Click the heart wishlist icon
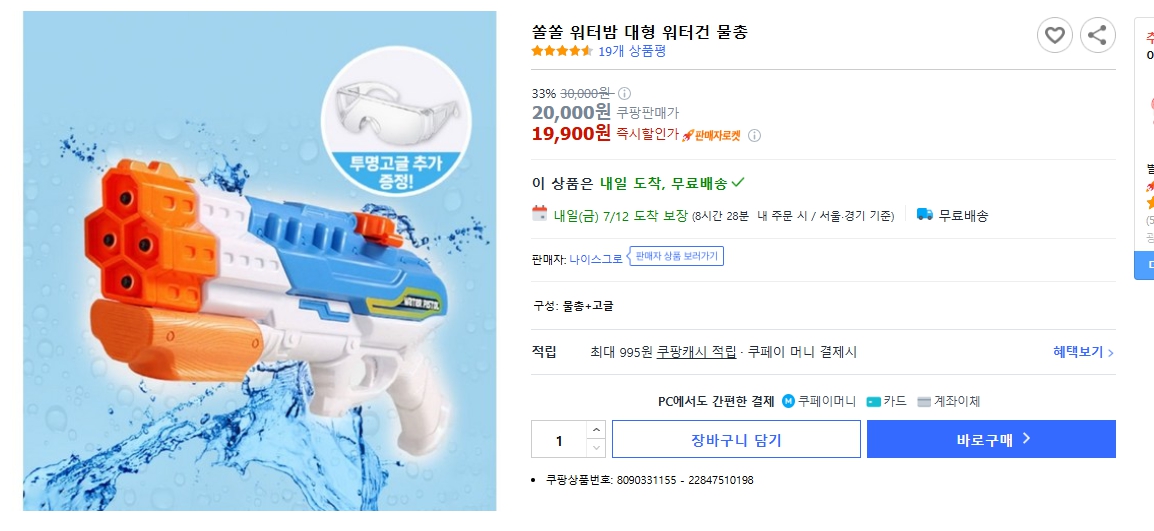 (1054, 36)
